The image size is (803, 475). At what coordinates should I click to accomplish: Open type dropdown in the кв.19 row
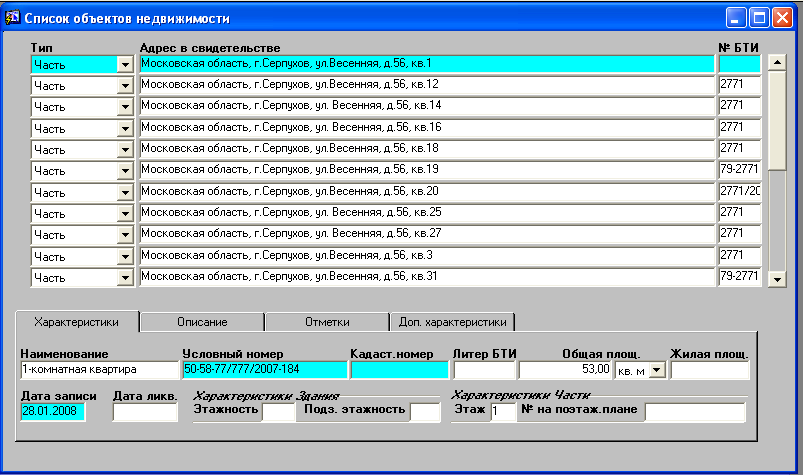click(125, 170)
